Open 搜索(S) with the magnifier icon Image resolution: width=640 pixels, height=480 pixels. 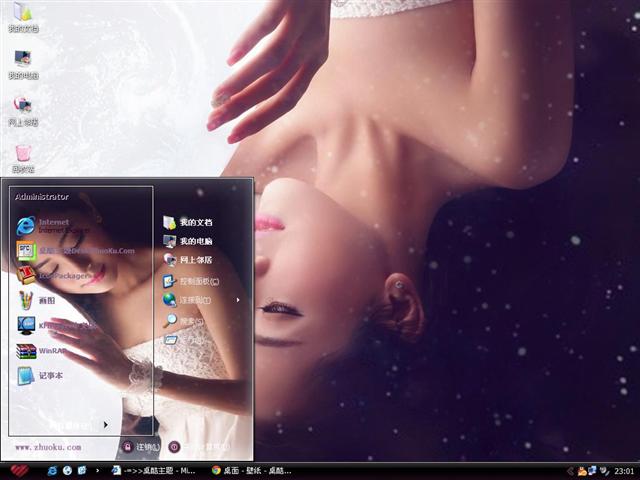pyautogui.click(x=184, y=321)
